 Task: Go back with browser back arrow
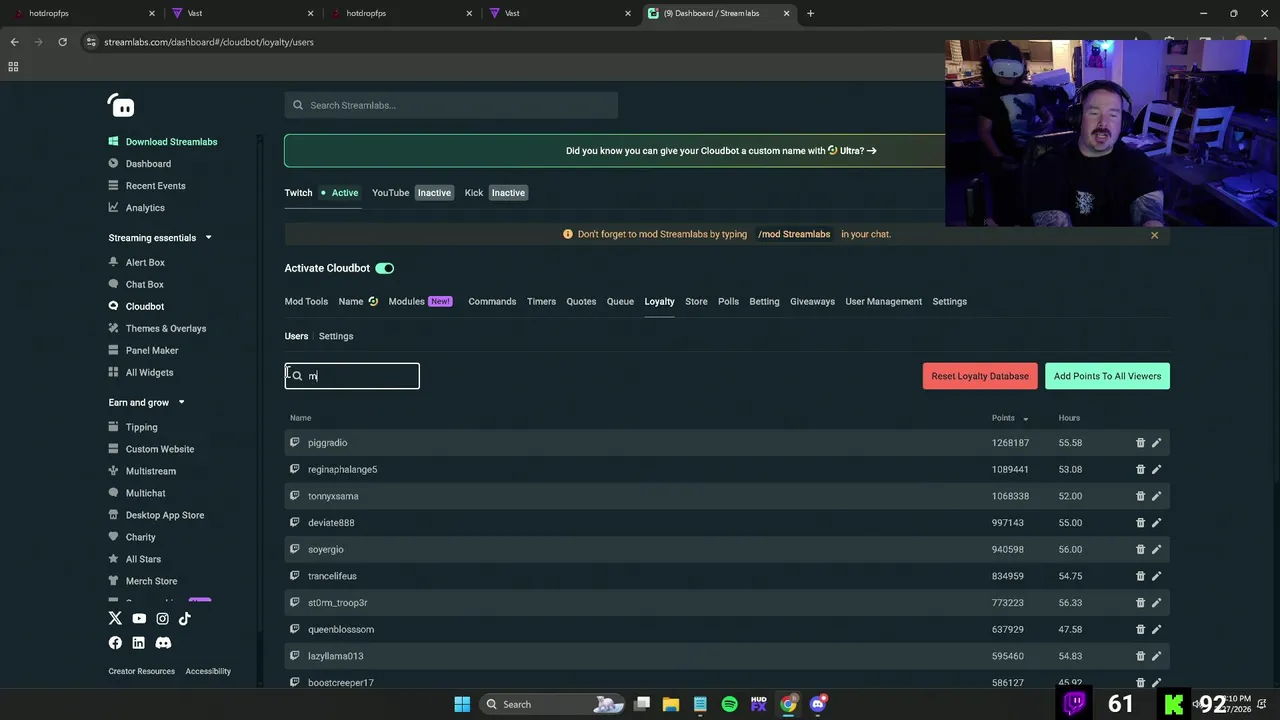coord(14,42)
